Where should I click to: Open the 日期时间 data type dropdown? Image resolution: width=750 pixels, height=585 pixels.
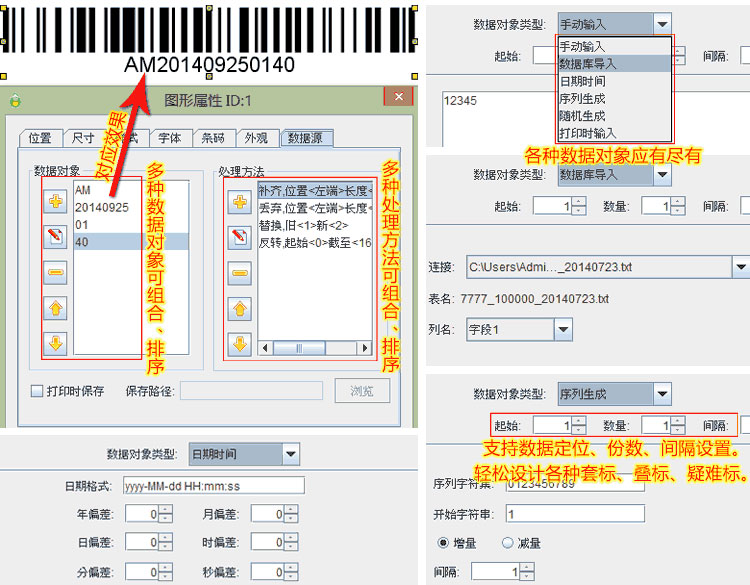point(290,454)
